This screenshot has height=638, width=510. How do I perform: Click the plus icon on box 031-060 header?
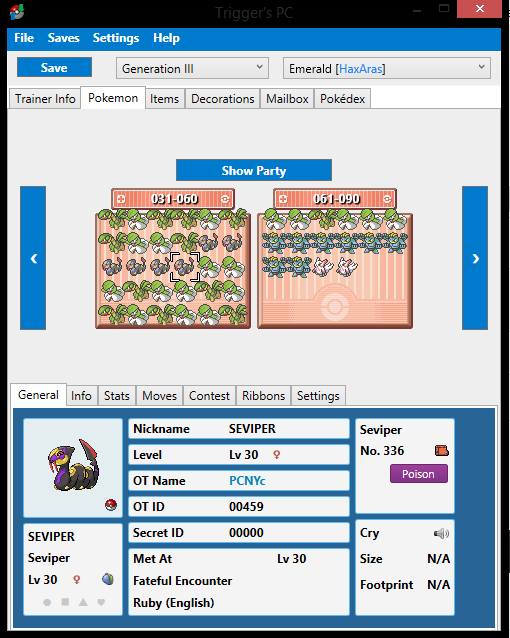(x=121, y=199)
